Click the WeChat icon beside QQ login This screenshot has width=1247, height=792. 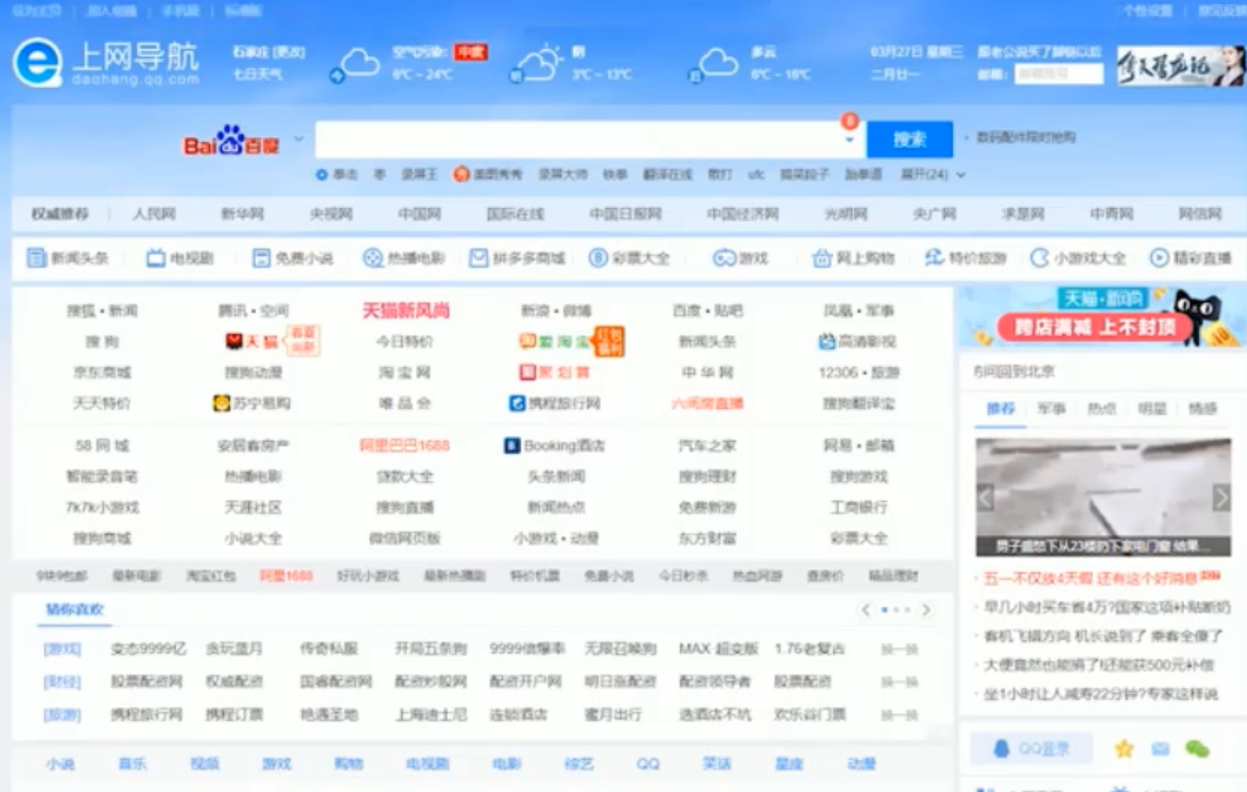(1197, 748)
